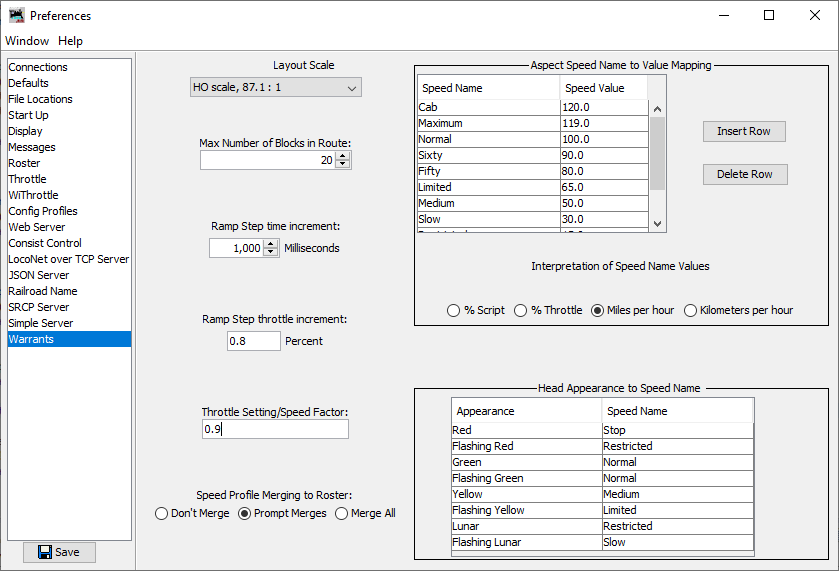Screen dimensions: 839x571
Task: Click the Insert Row button
Action: click(x=744, y=131)
